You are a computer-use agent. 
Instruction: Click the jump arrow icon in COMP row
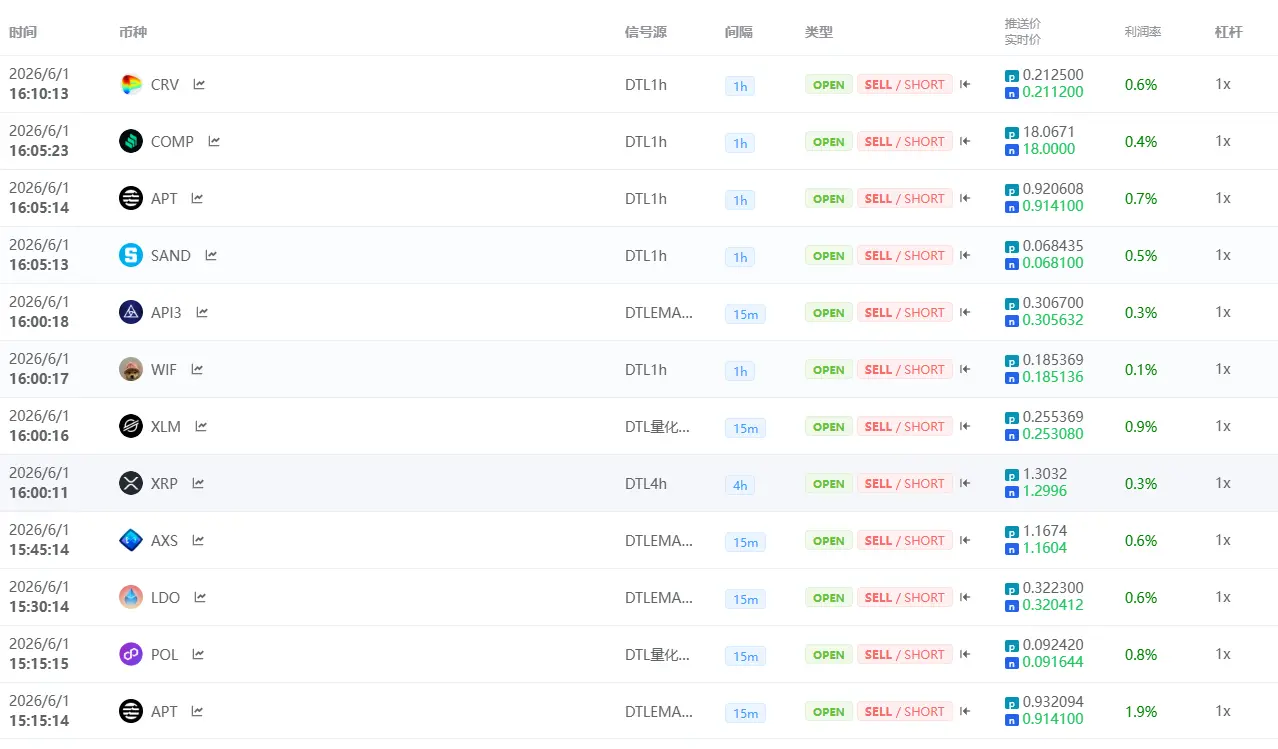point(965,142)
